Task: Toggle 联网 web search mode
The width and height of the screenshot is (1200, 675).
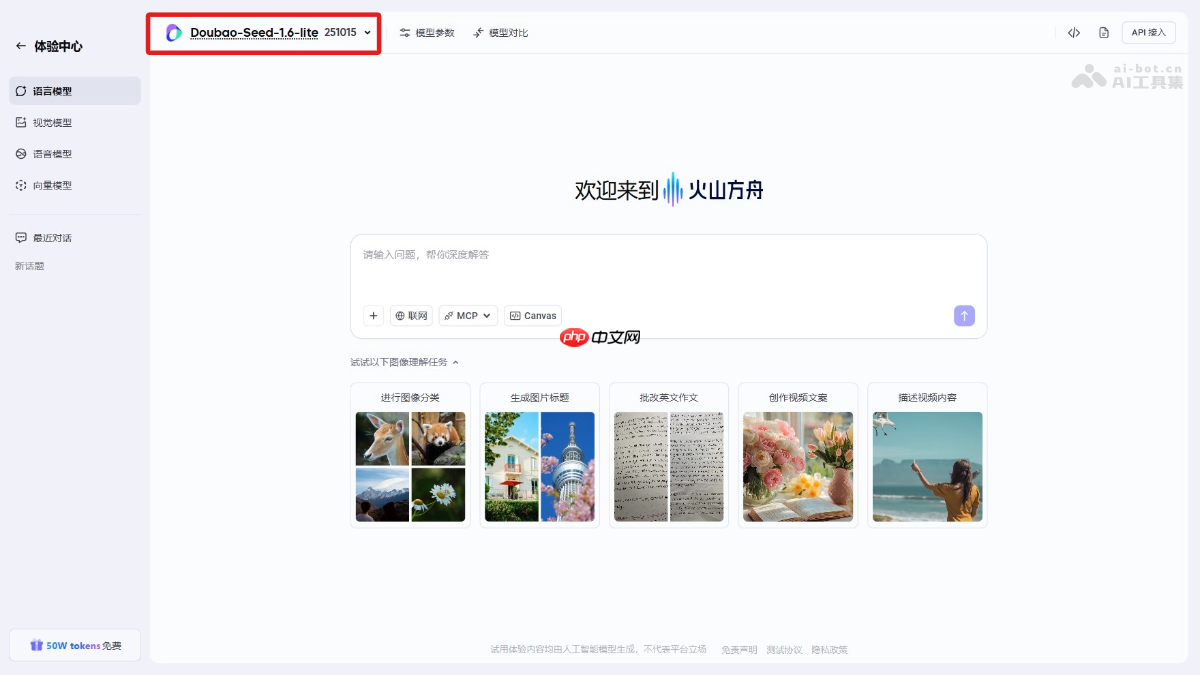Action: tap(410, 315)
